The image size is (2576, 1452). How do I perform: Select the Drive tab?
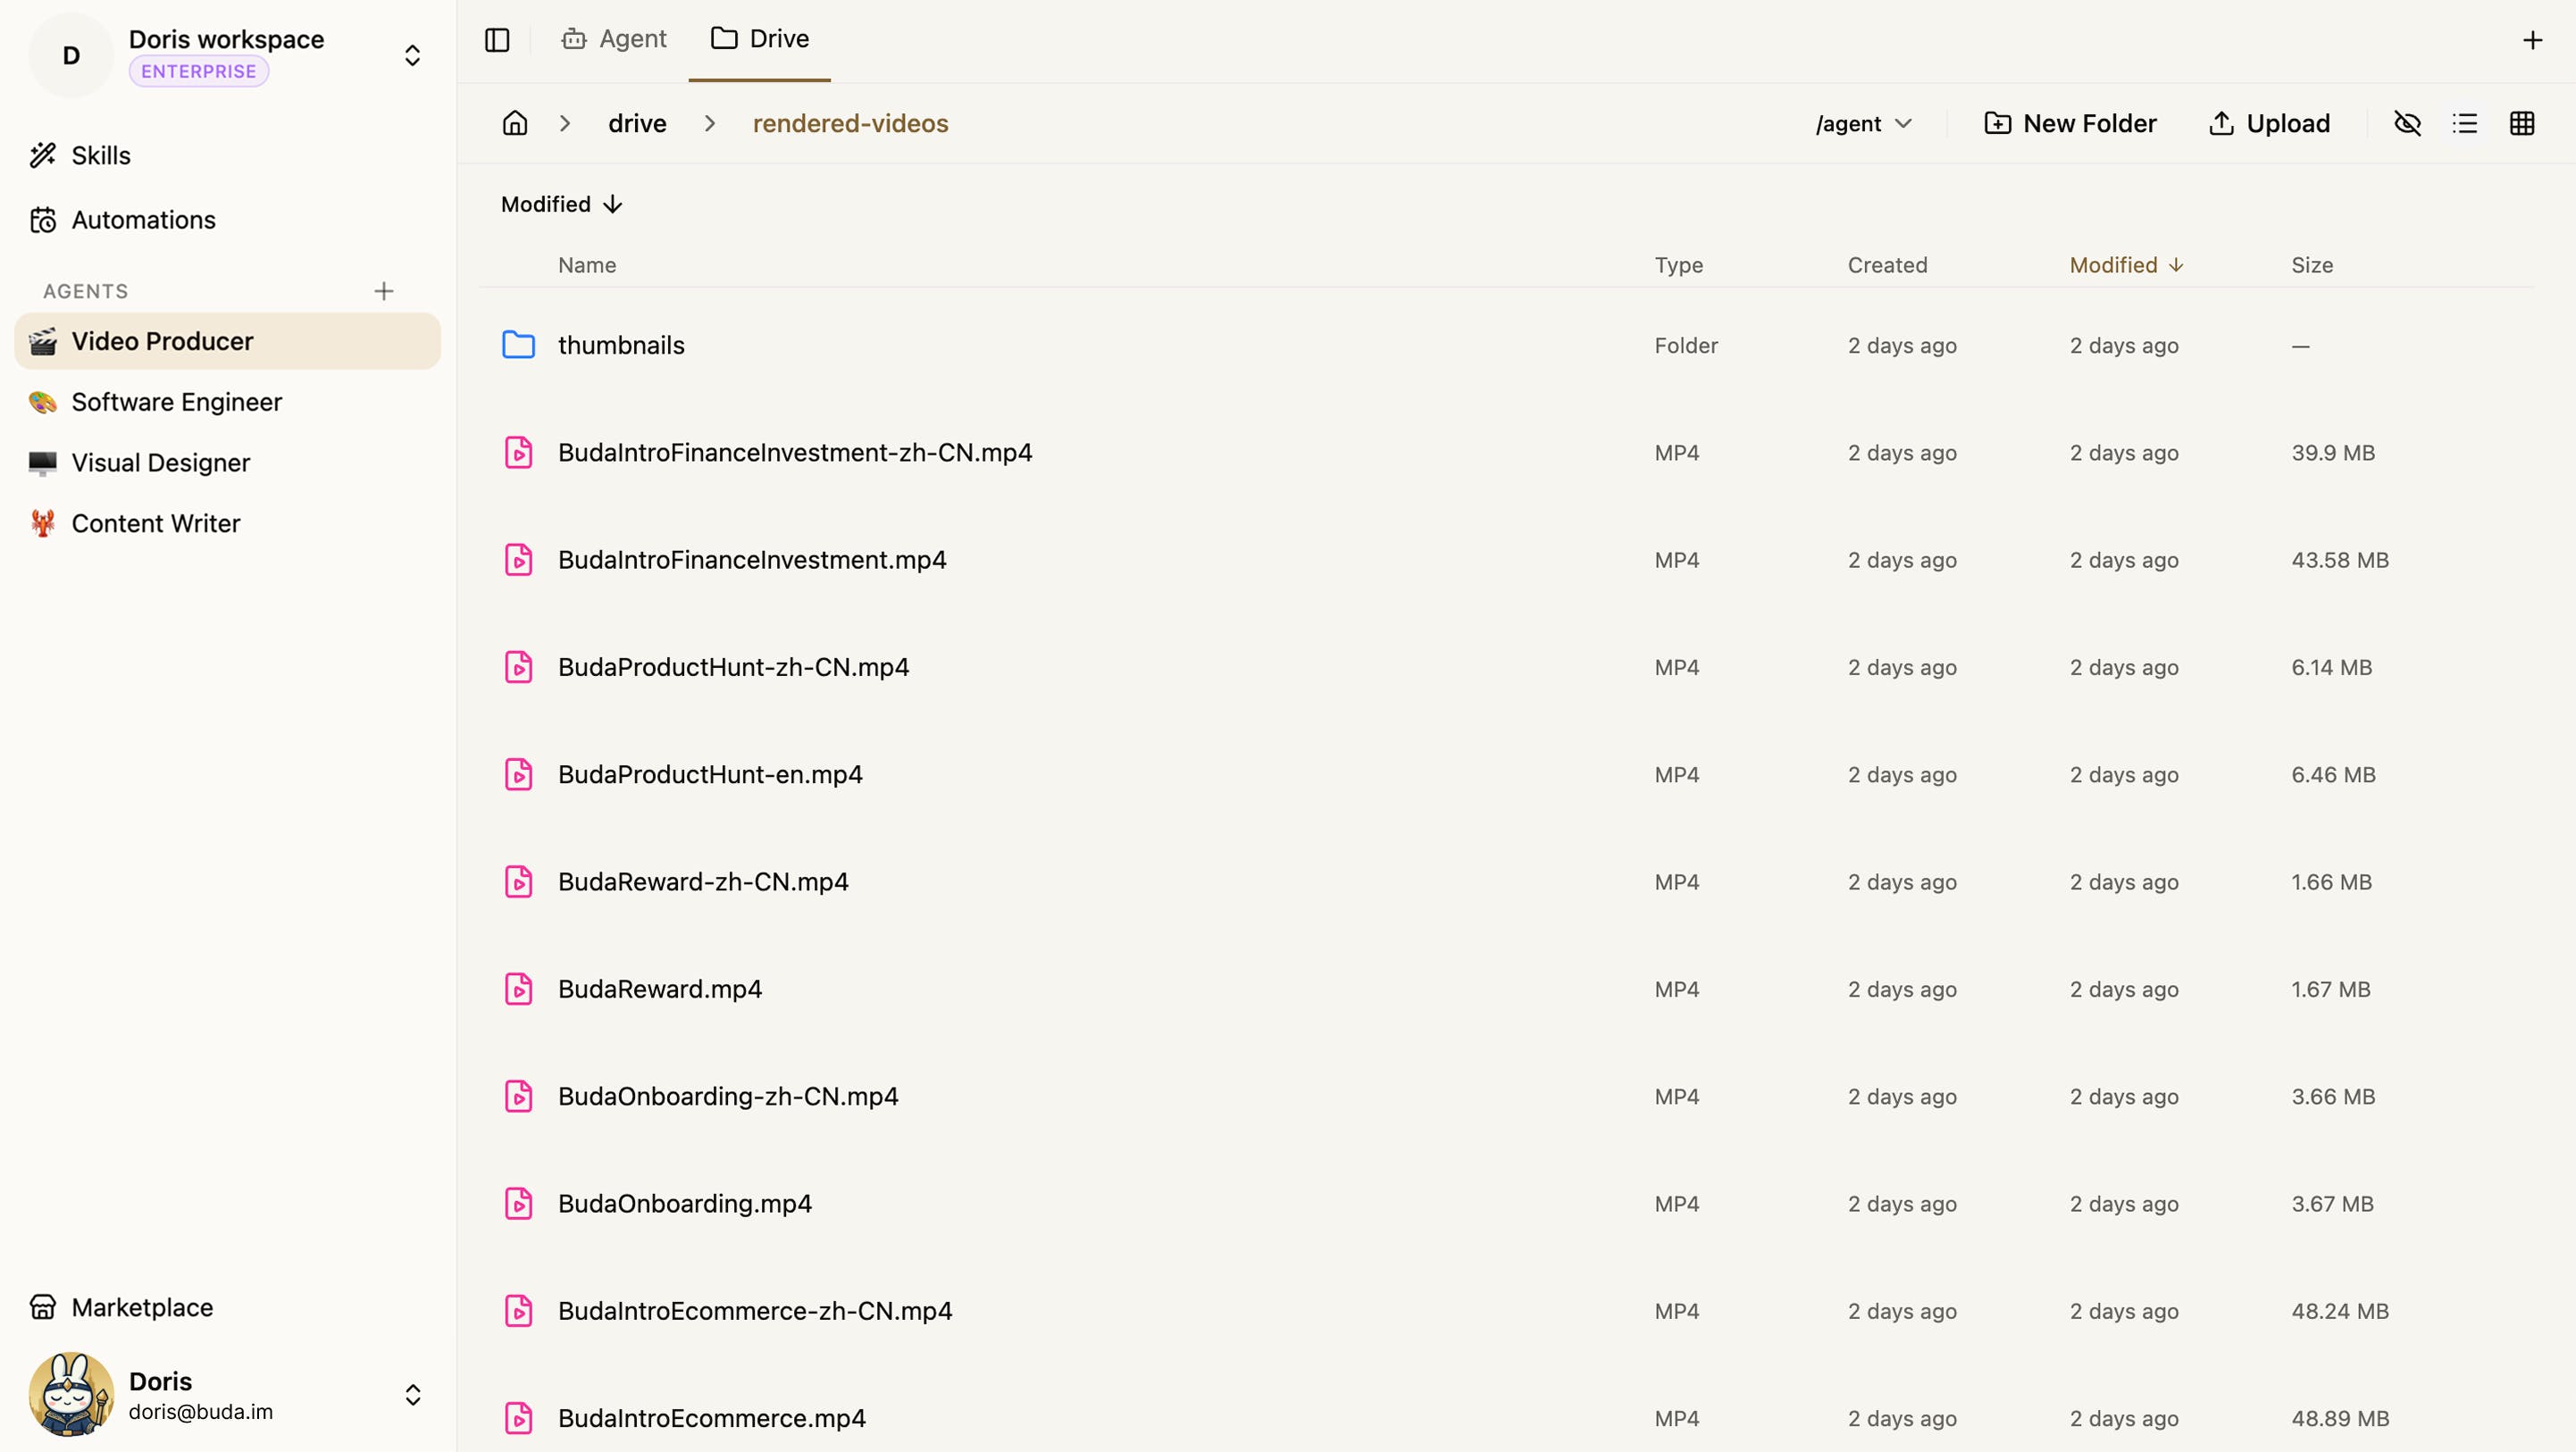(760, 39)
